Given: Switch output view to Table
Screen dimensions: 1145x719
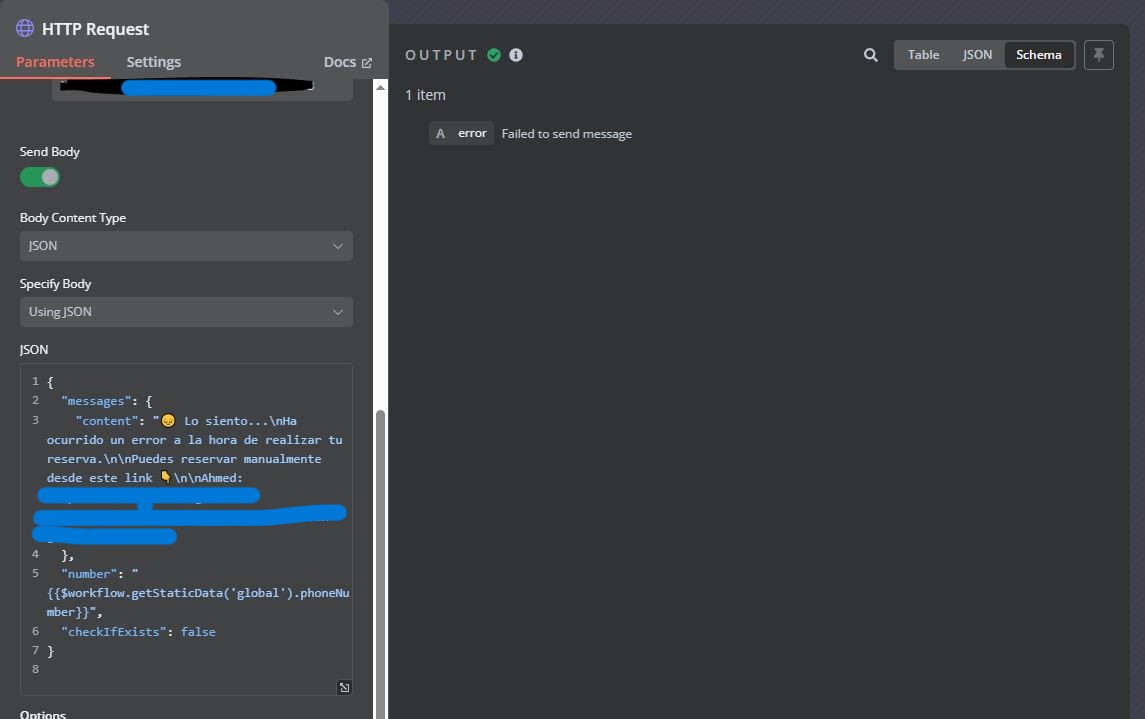Looking at the screenshot, I should (x=923, y=55).
